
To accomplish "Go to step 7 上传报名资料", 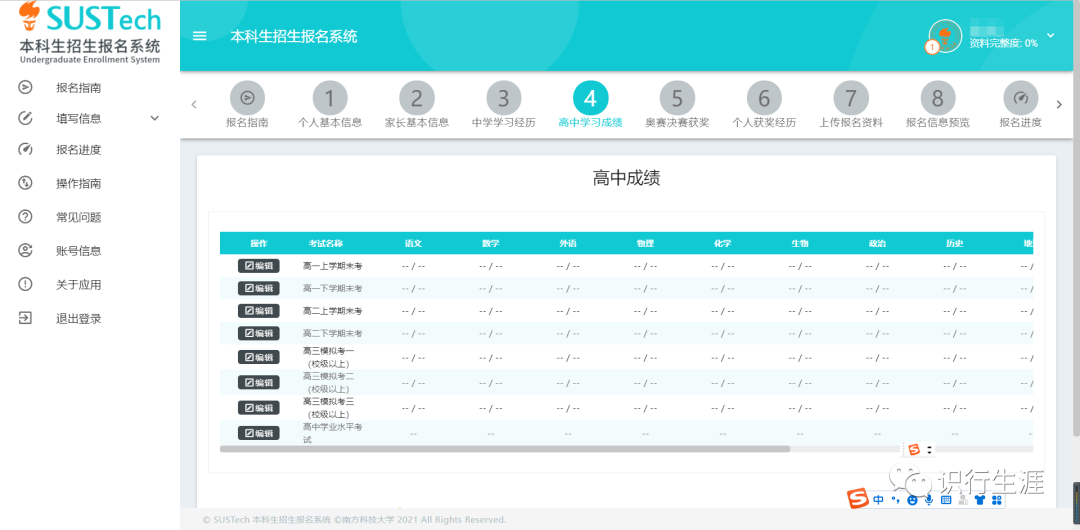I will click(851, 105).
